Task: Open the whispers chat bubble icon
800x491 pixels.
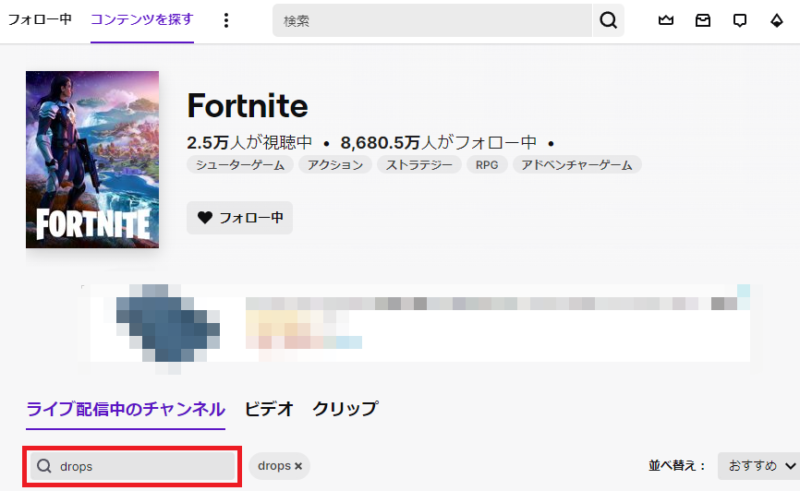Action: 739,20
